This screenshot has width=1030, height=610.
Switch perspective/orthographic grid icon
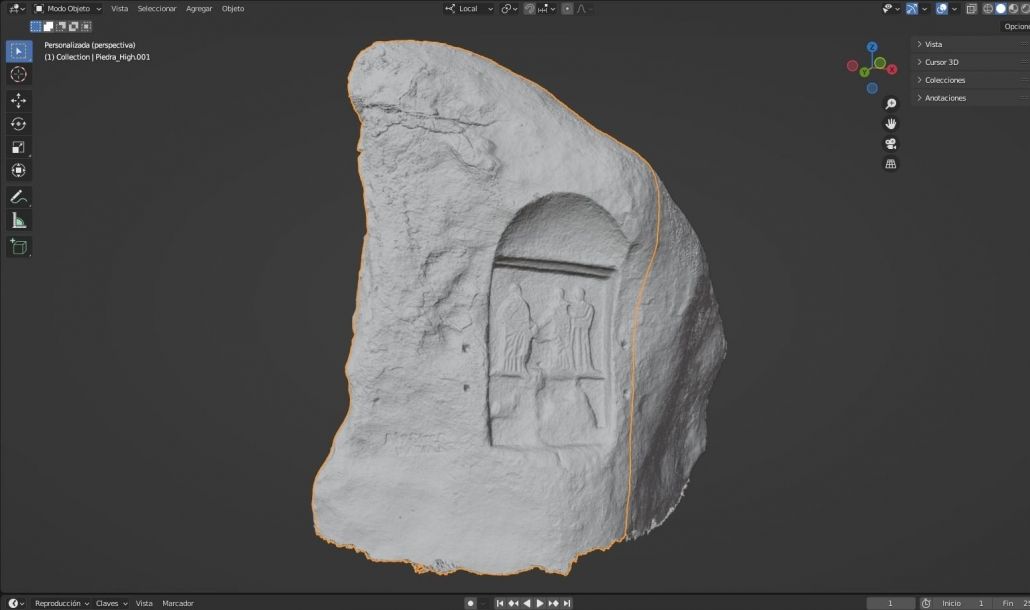pyautogui.click(x=891, y=164)
